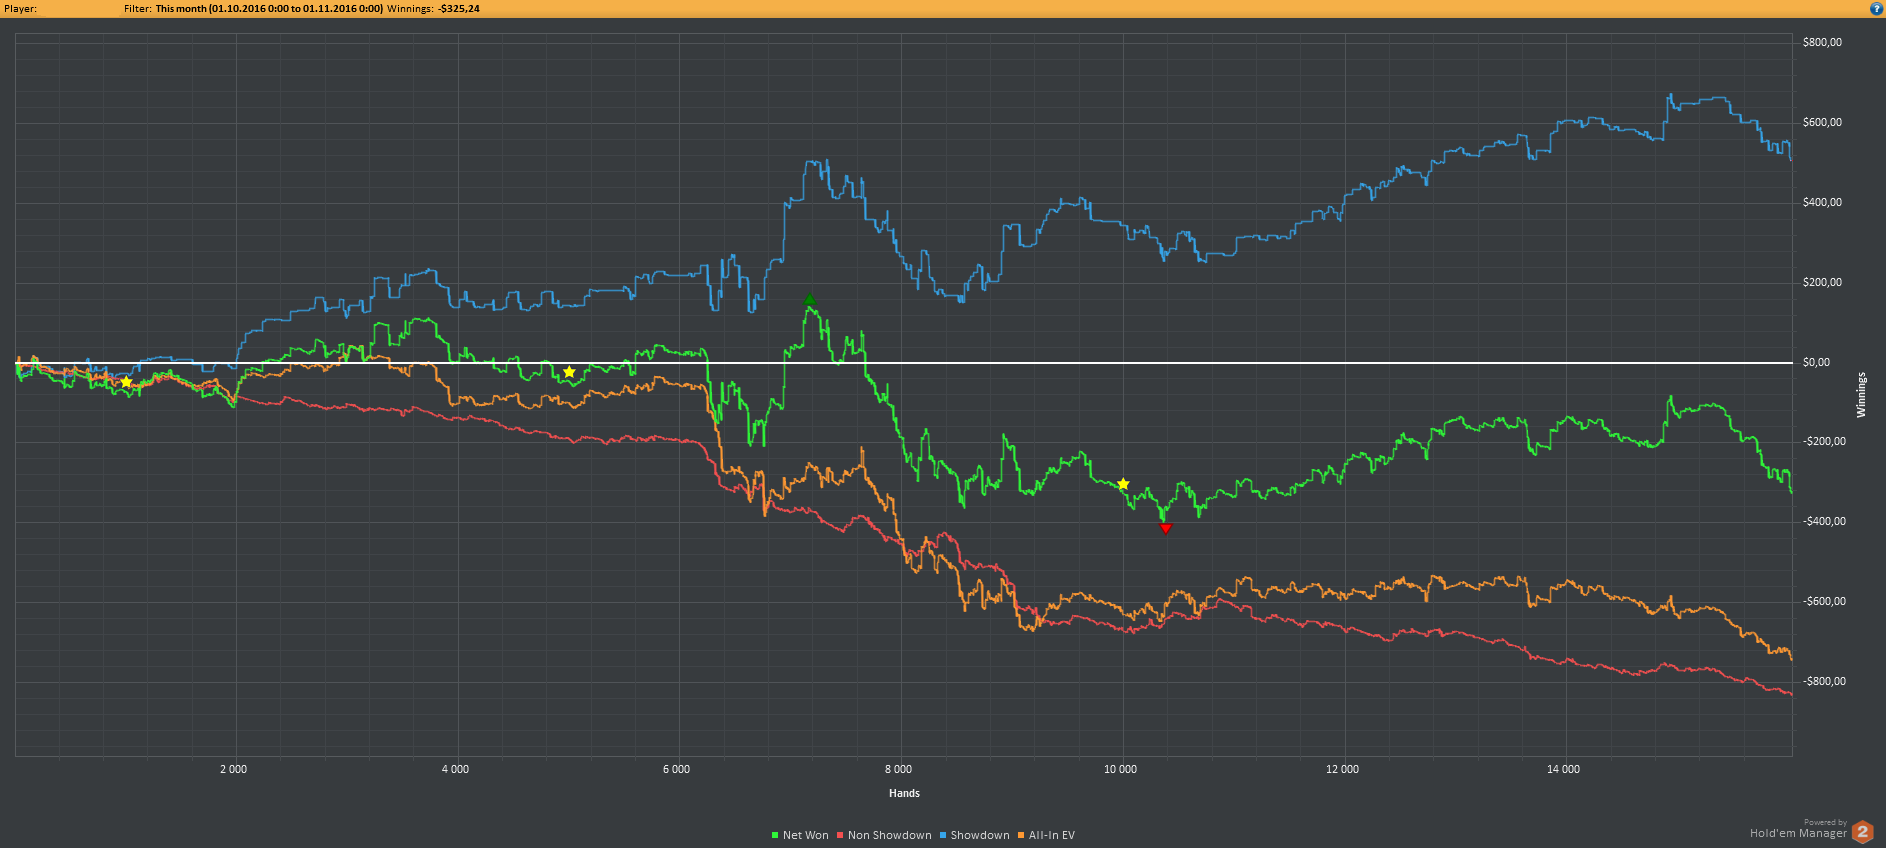Click the vertical Winnings axis title
1886x848 pixels.
coord(1861,395)
